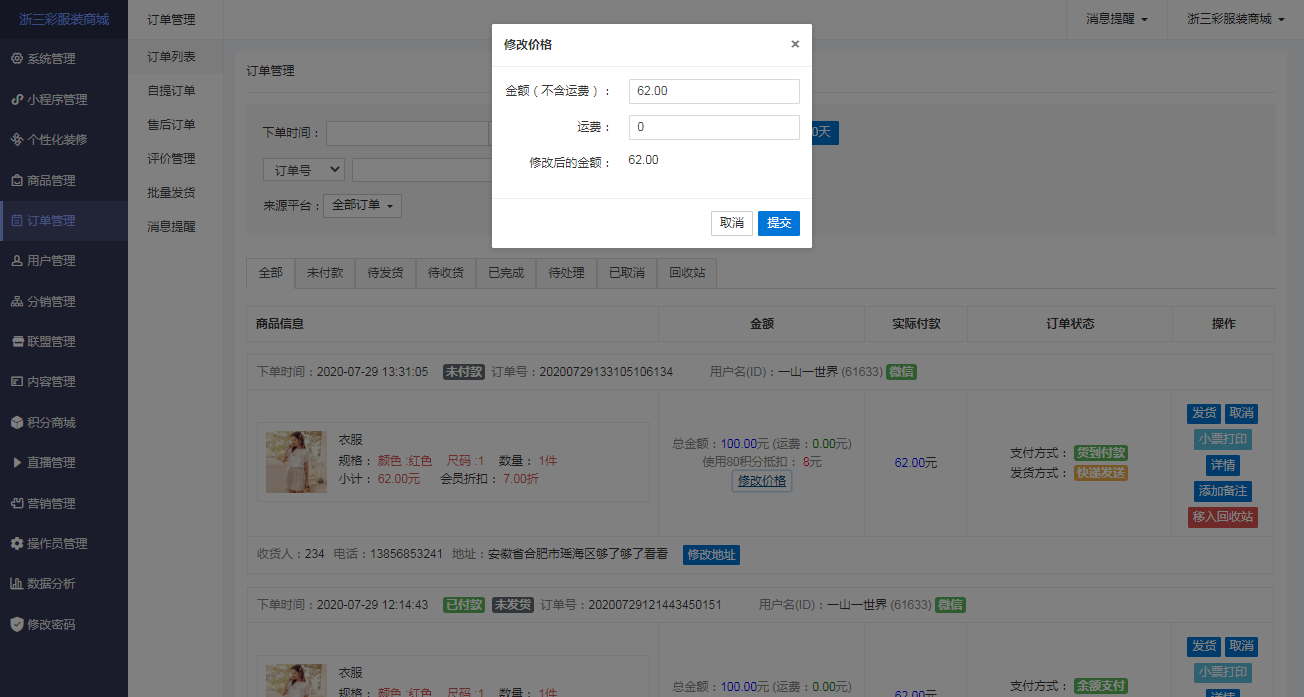The width and height of the screenshot is (1304, 697).
Task: Click 修改地址 button for the first order
Action: pyautogui.click(x=711, y=554)
